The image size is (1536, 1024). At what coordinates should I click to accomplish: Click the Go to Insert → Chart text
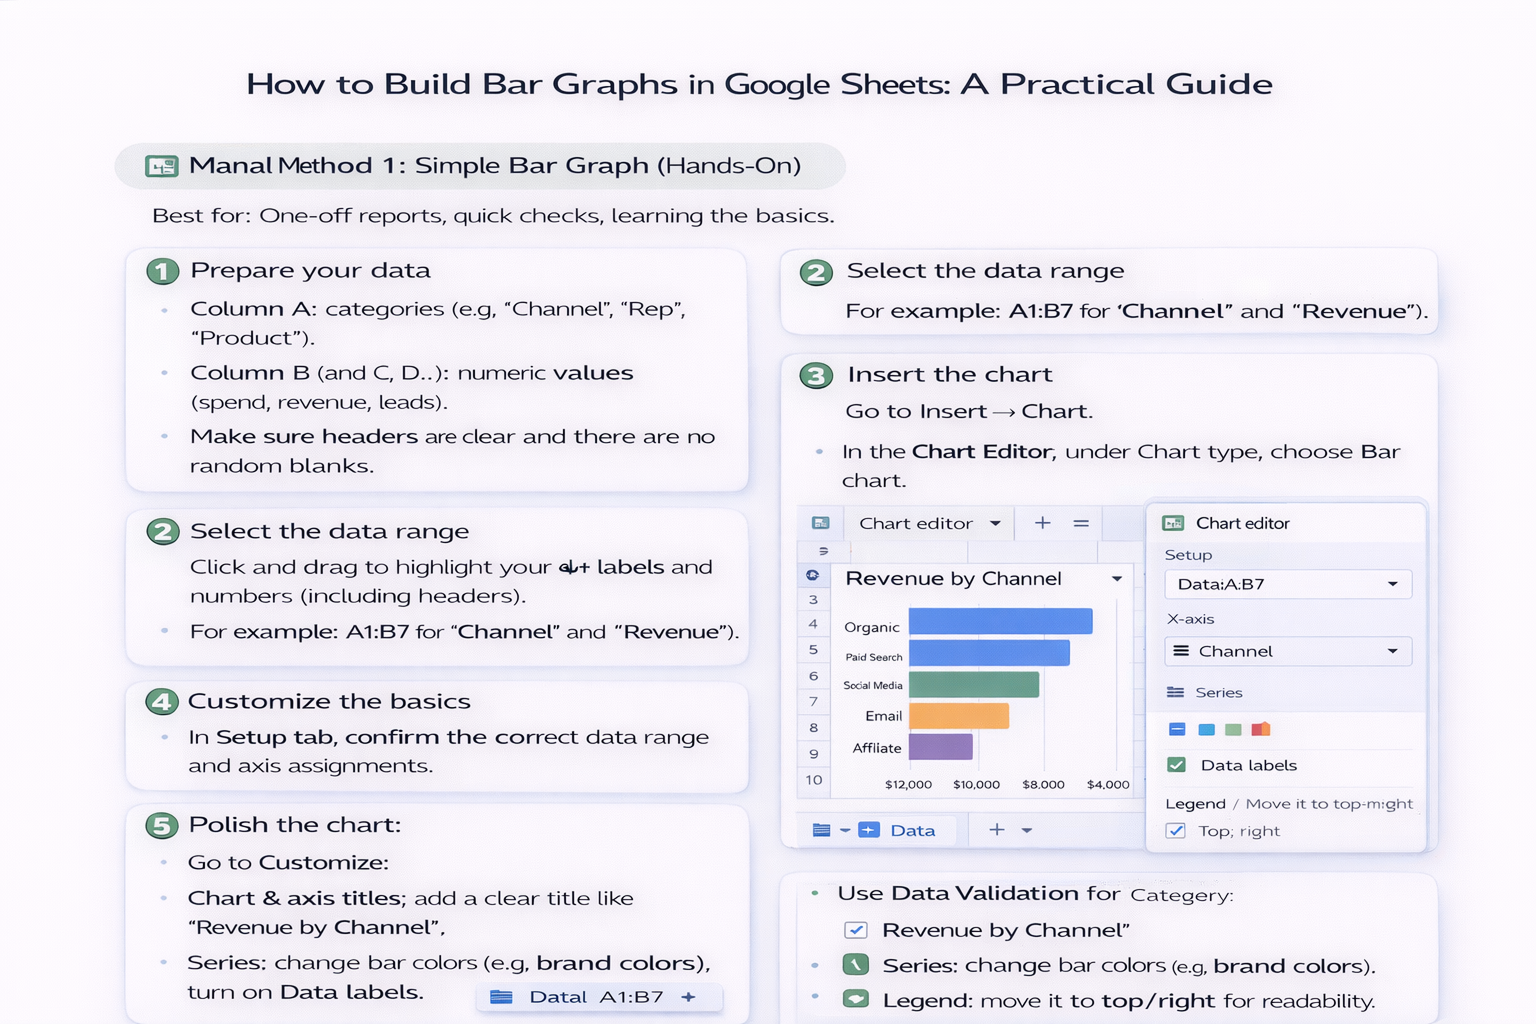[x=969, y=412]
